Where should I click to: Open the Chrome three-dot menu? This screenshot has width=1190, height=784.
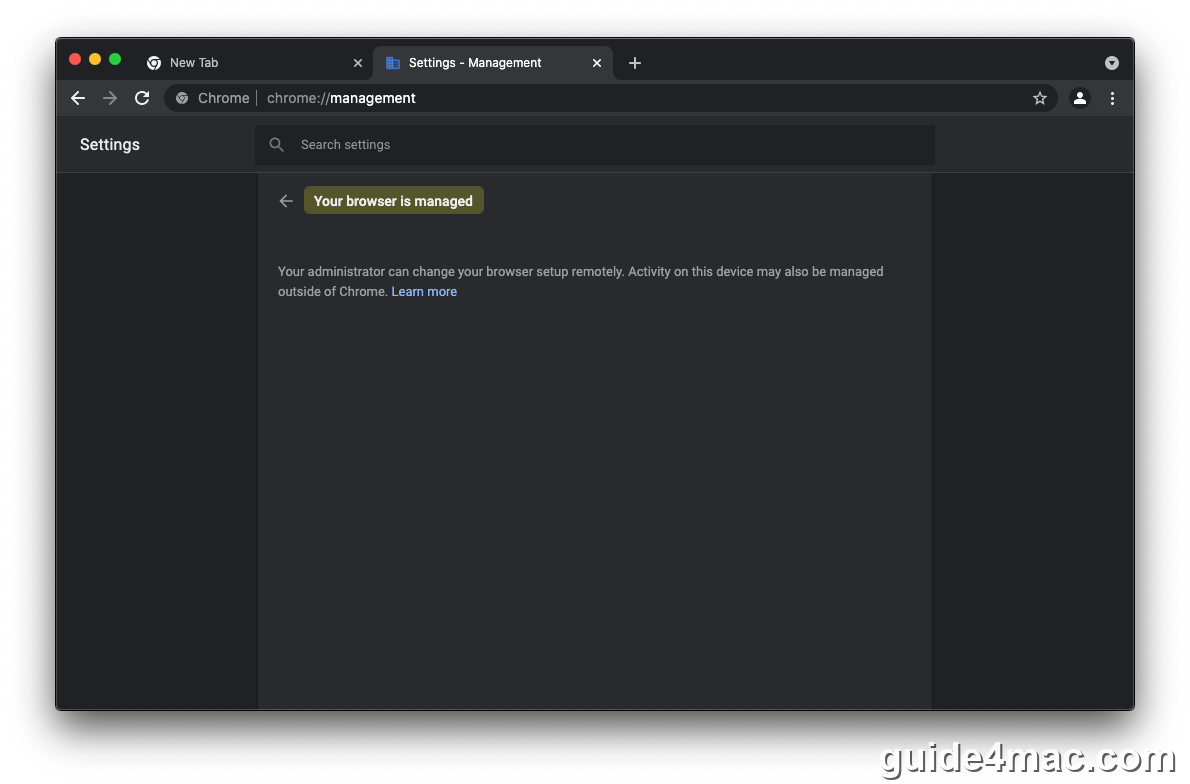tap(1112, 98)
